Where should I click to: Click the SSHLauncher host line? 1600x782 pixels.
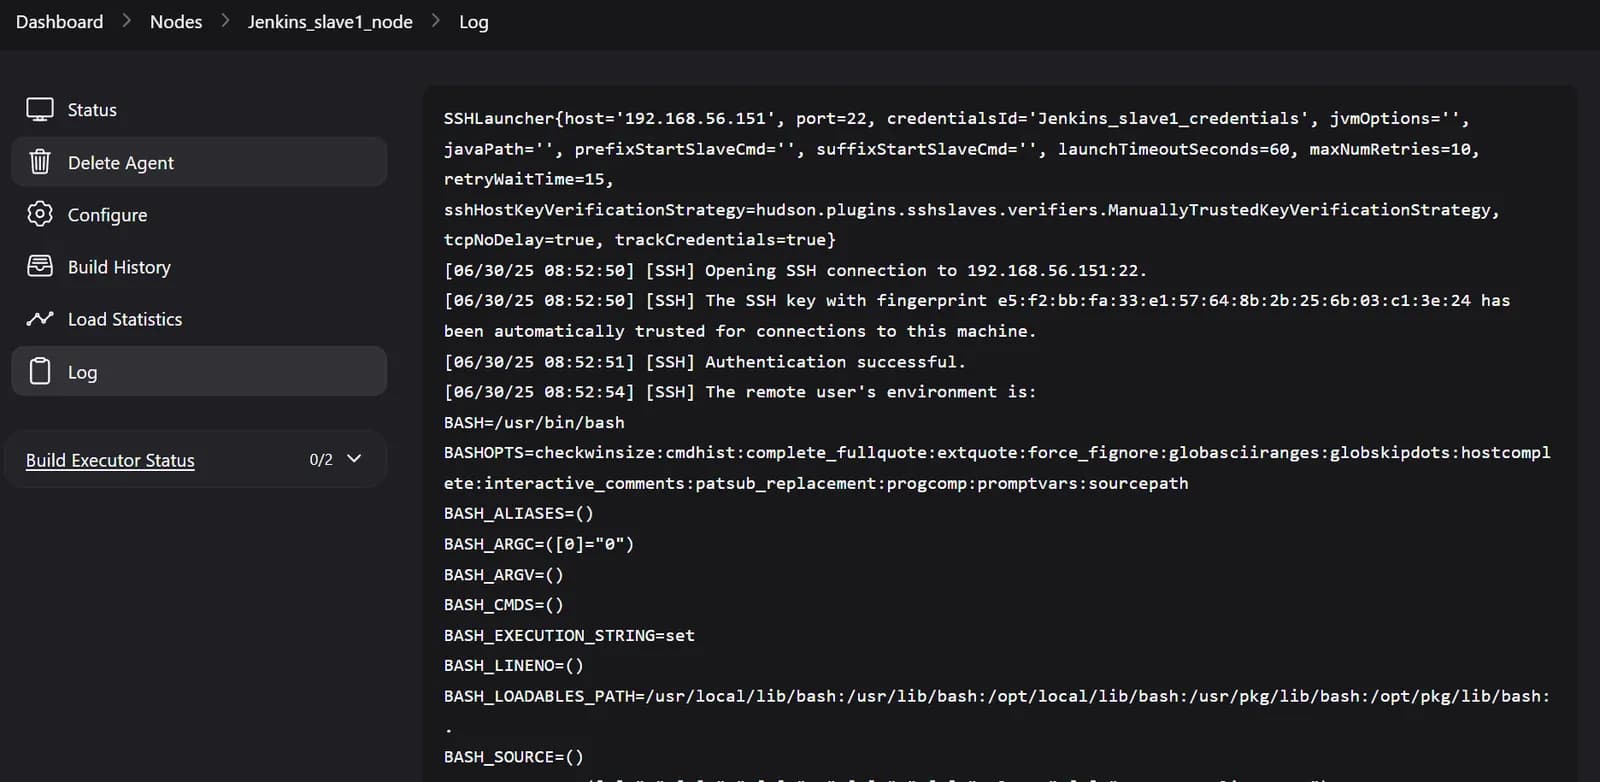pyautogui.click(x=957, y=119)
